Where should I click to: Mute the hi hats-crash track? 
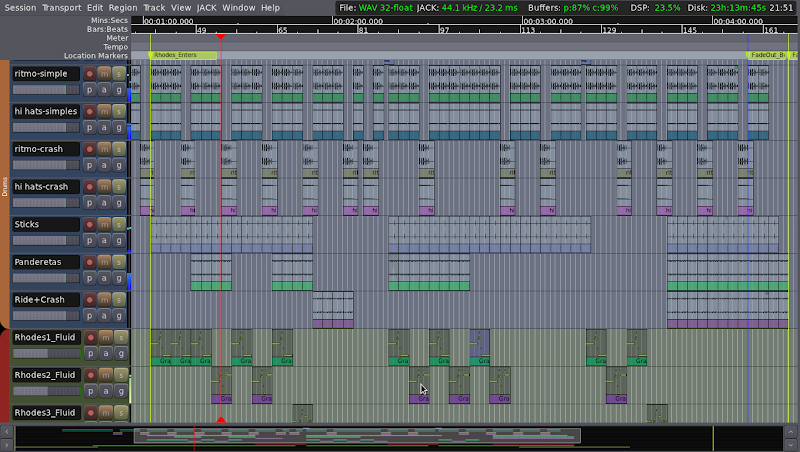[104, 187]
